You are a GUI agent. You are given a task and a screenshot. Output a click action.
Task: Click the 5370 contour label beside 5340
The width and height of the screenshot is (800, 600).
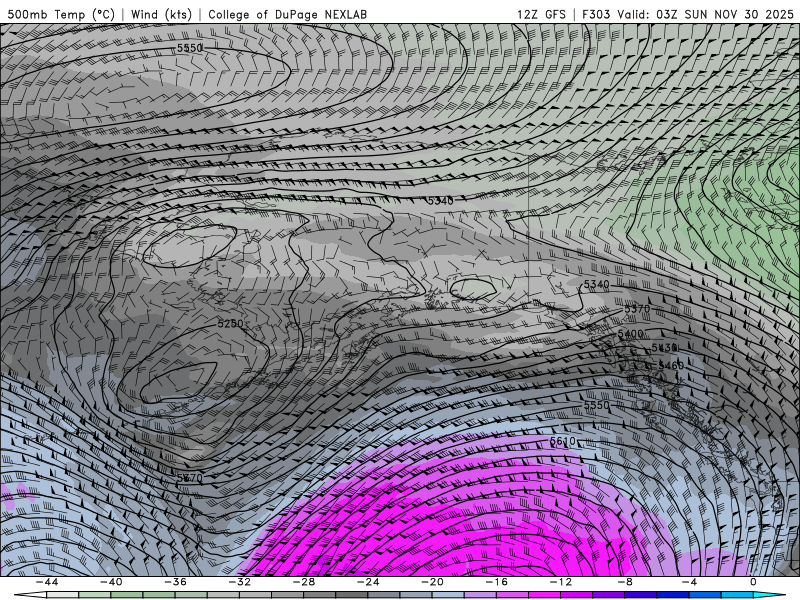coord(637,309)
